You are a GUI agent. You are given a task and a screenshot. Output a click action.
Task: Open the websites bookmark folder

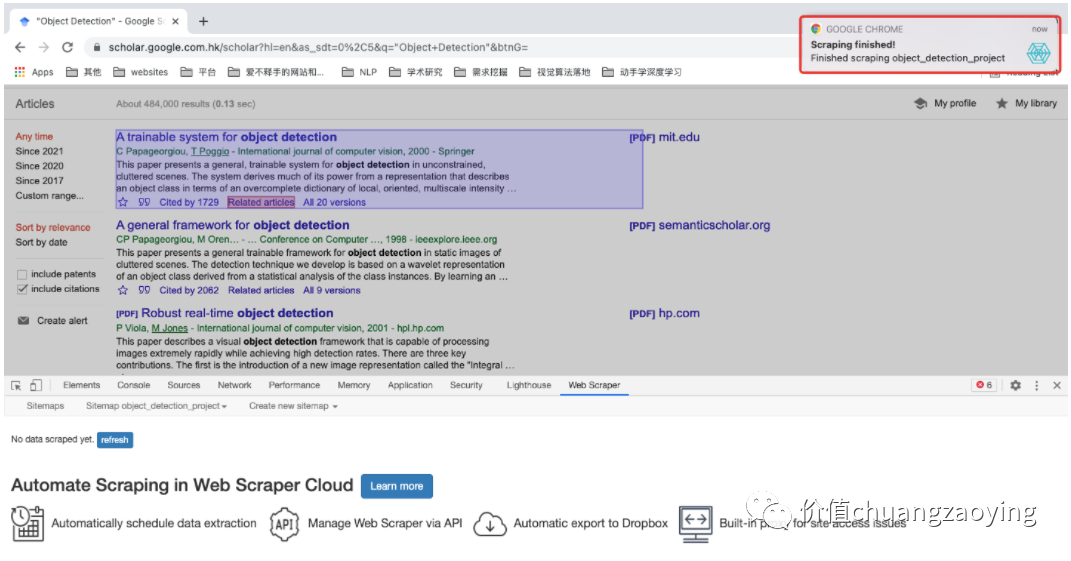[141, 72]
